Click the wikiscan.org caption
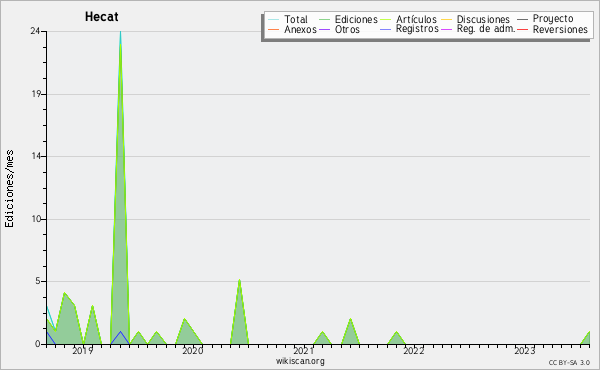 coord(300,361)
